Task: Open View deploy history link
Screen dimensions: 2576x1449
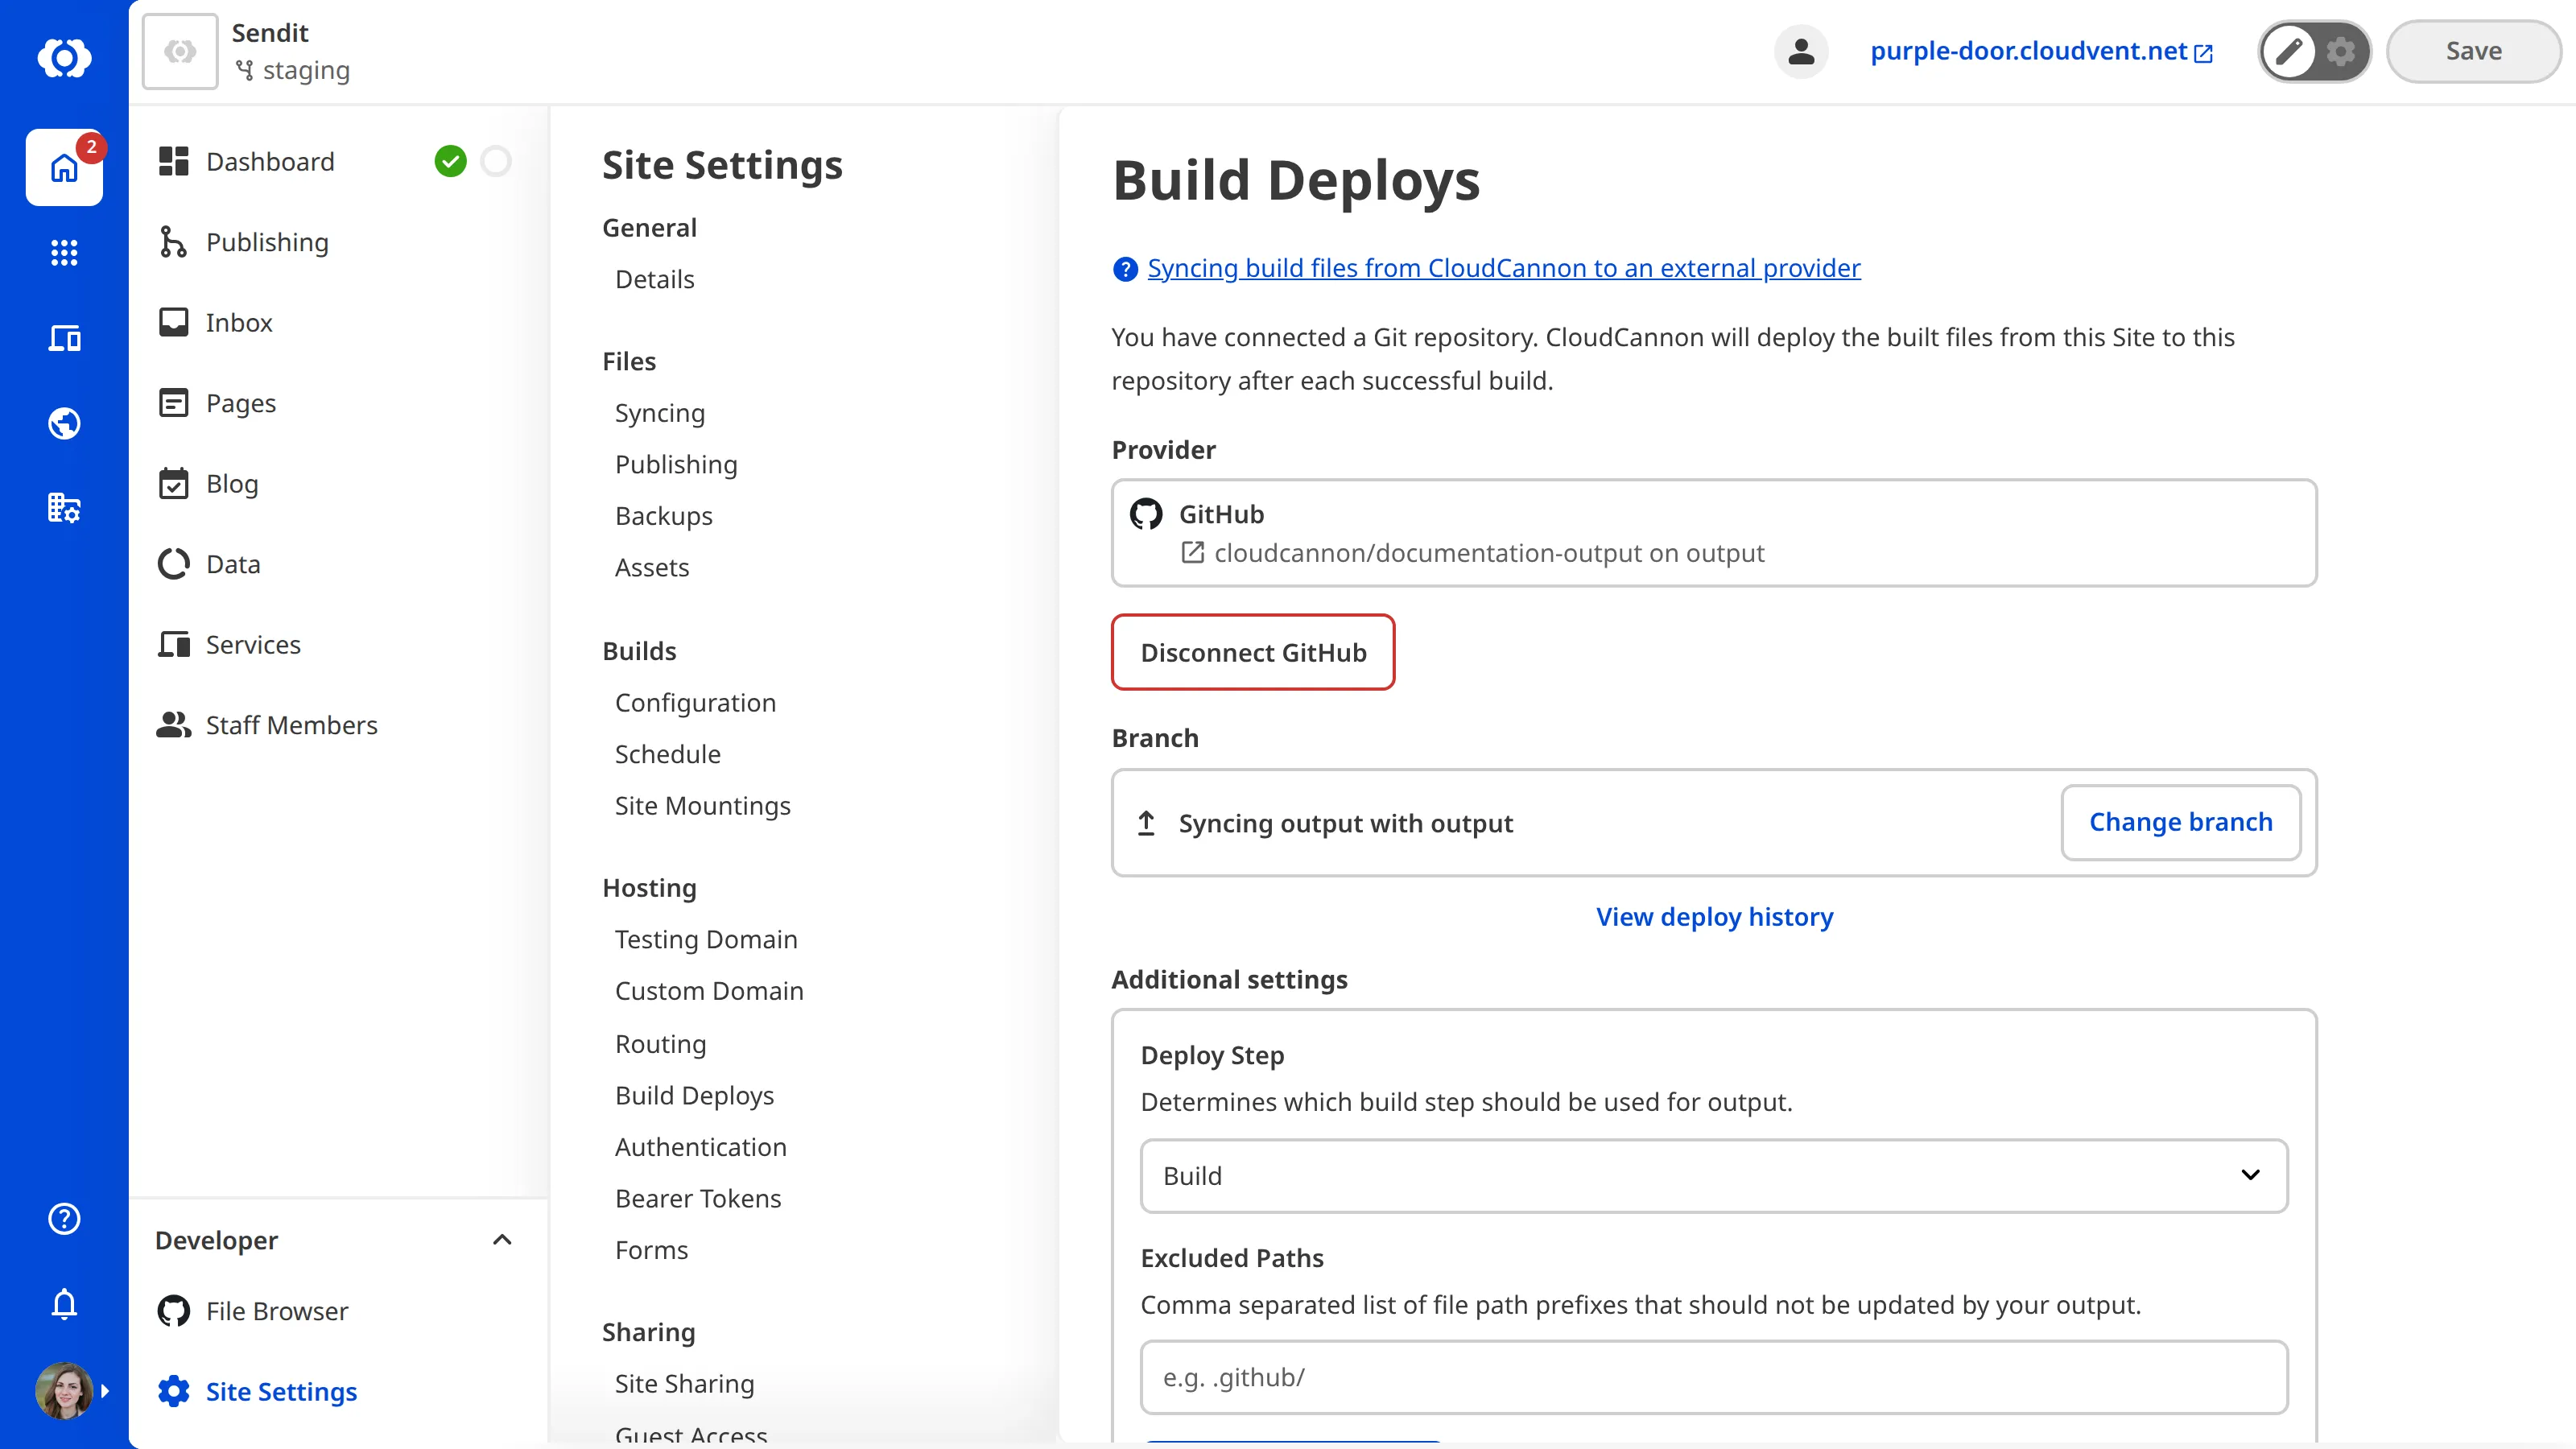Action: coord(1714,916)
